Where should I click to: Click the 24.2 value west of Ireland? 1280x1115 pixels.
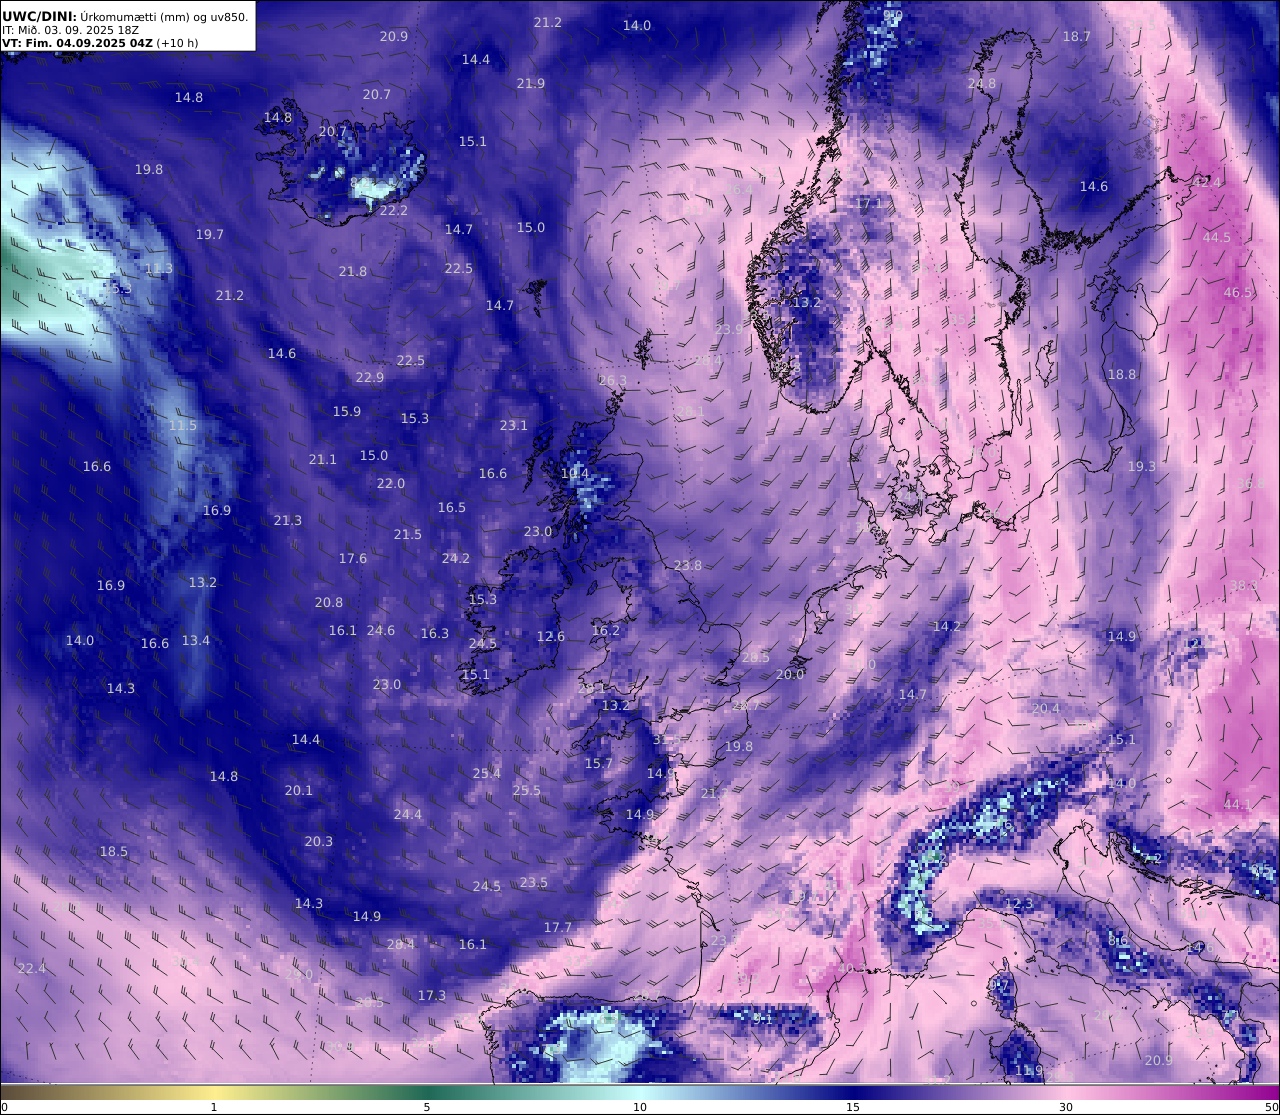[456, 559]
